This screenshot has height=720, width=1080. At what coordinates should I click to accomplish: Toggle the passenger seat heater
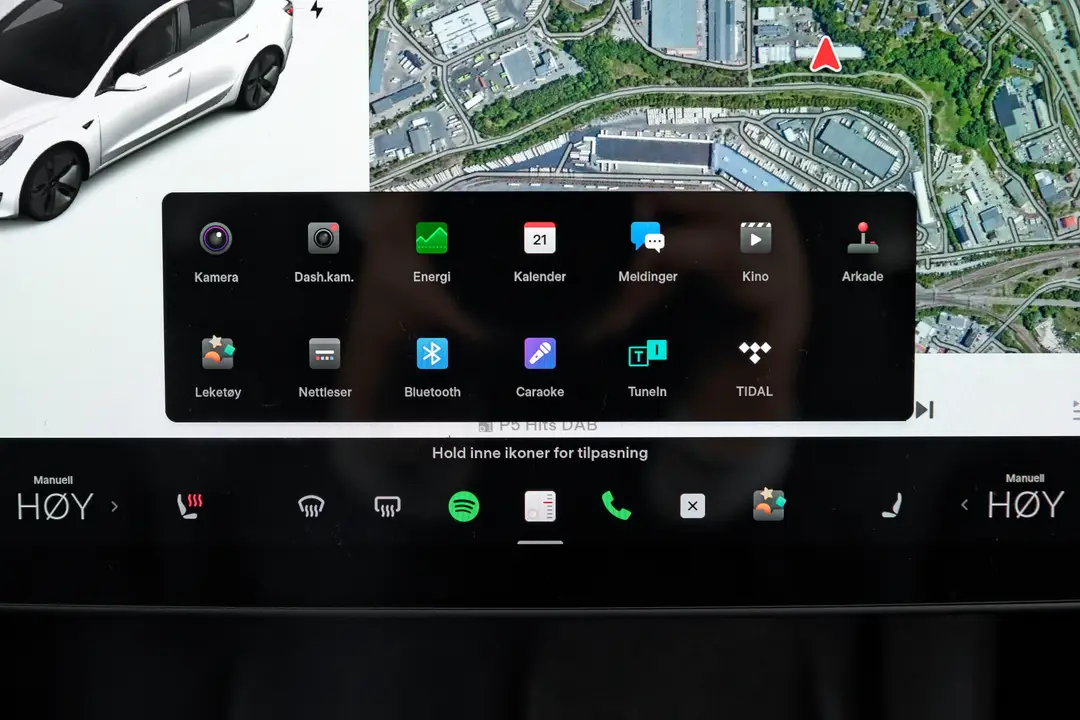[892, 505]
